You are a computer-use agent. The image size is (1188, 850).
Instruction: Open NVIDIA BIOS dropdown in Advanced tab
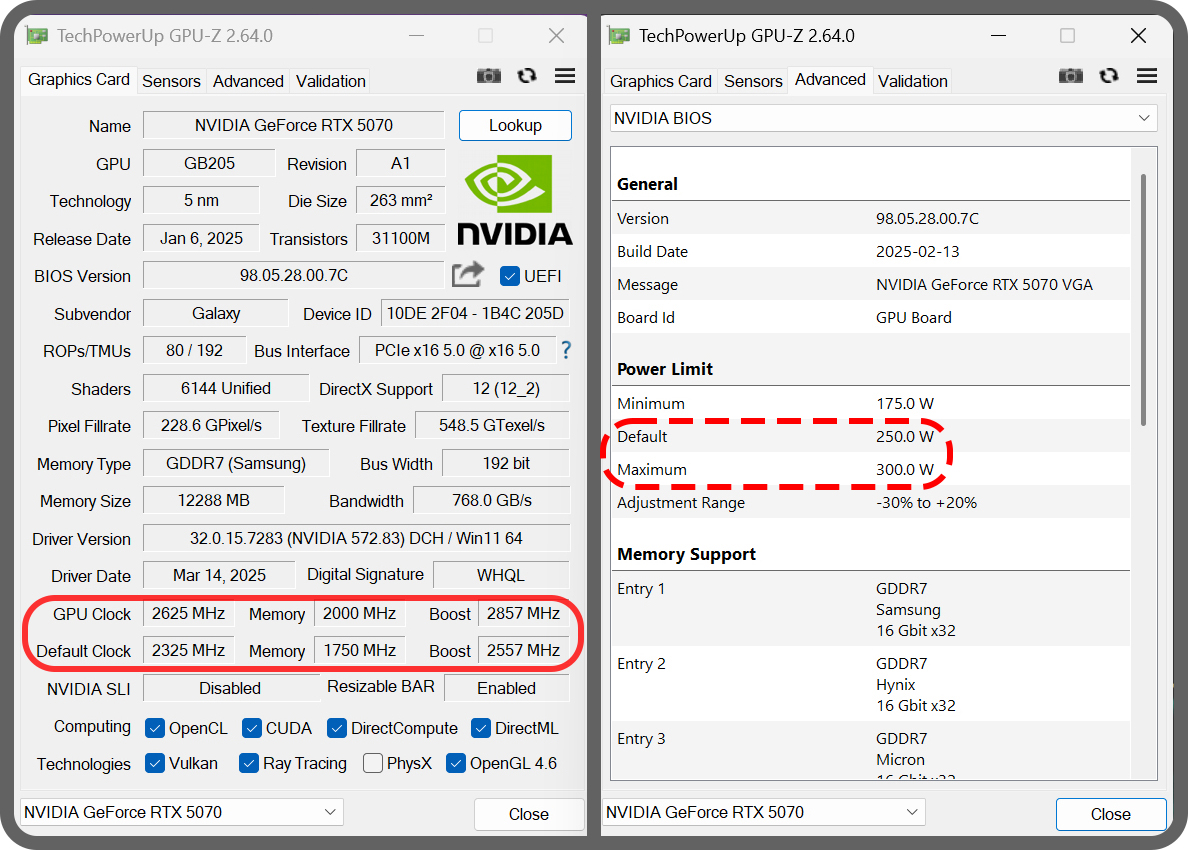883,118
